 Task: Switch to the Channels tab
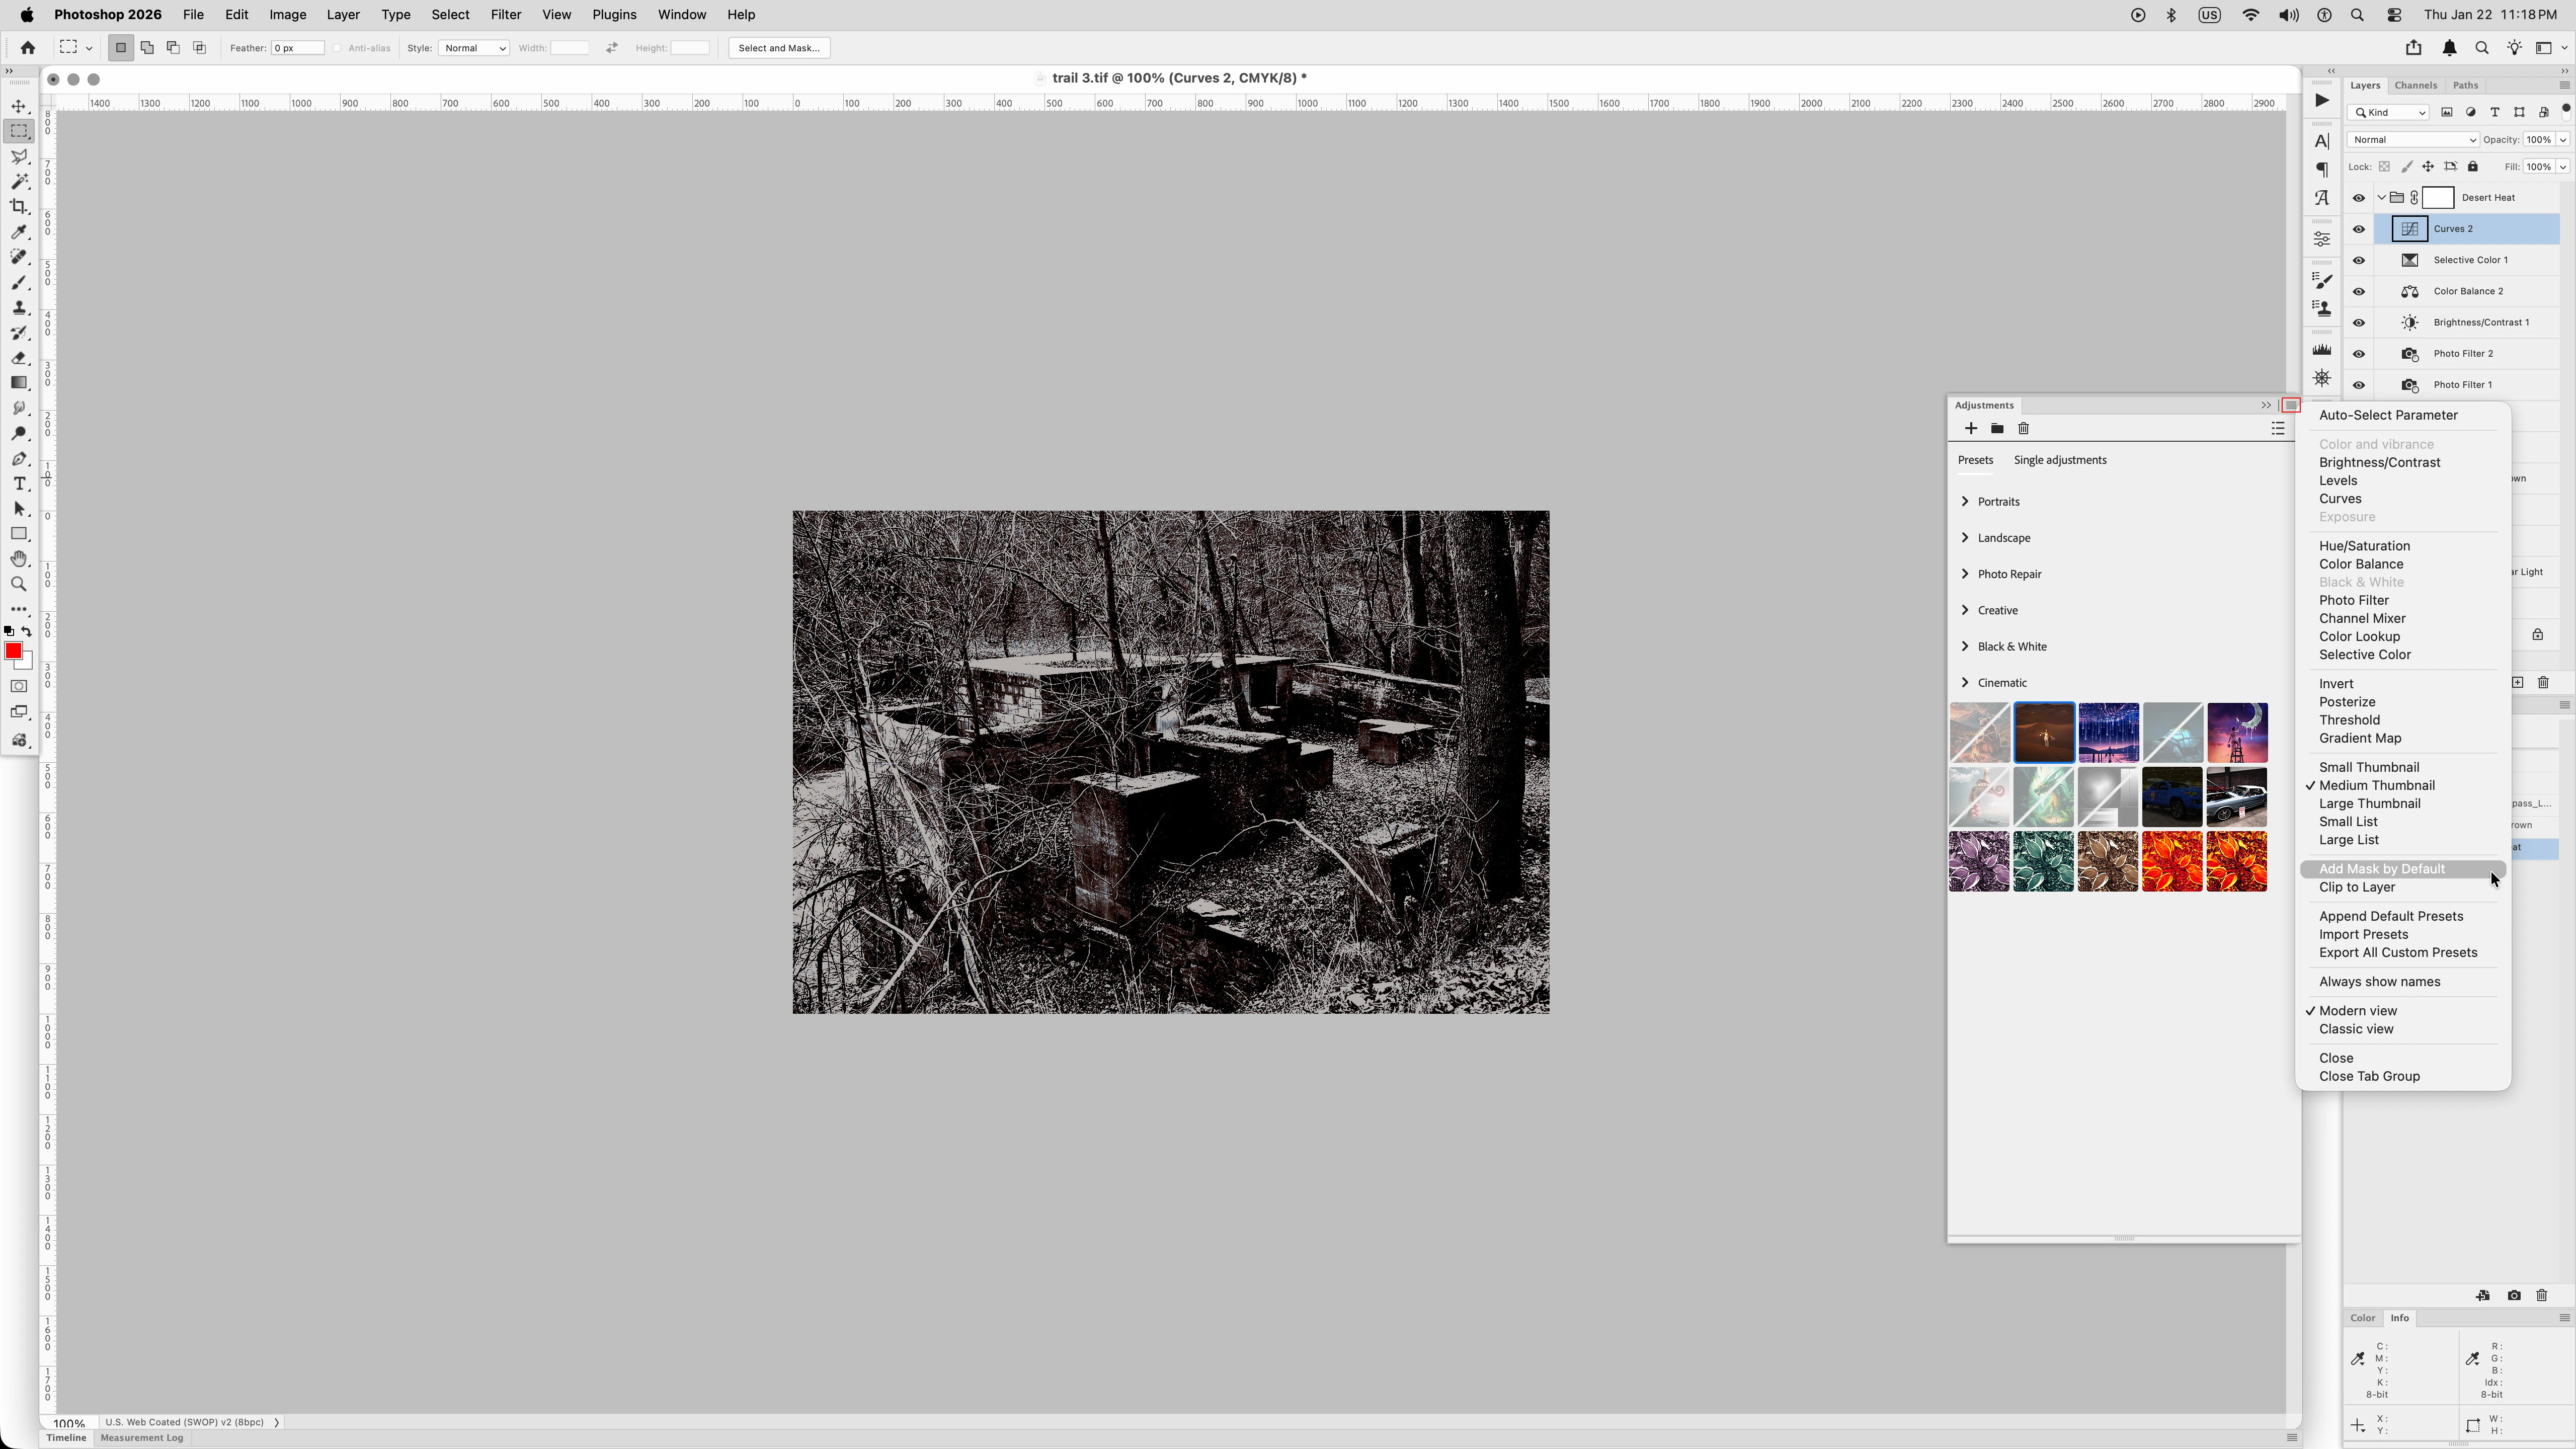[x=2415, y=85]
